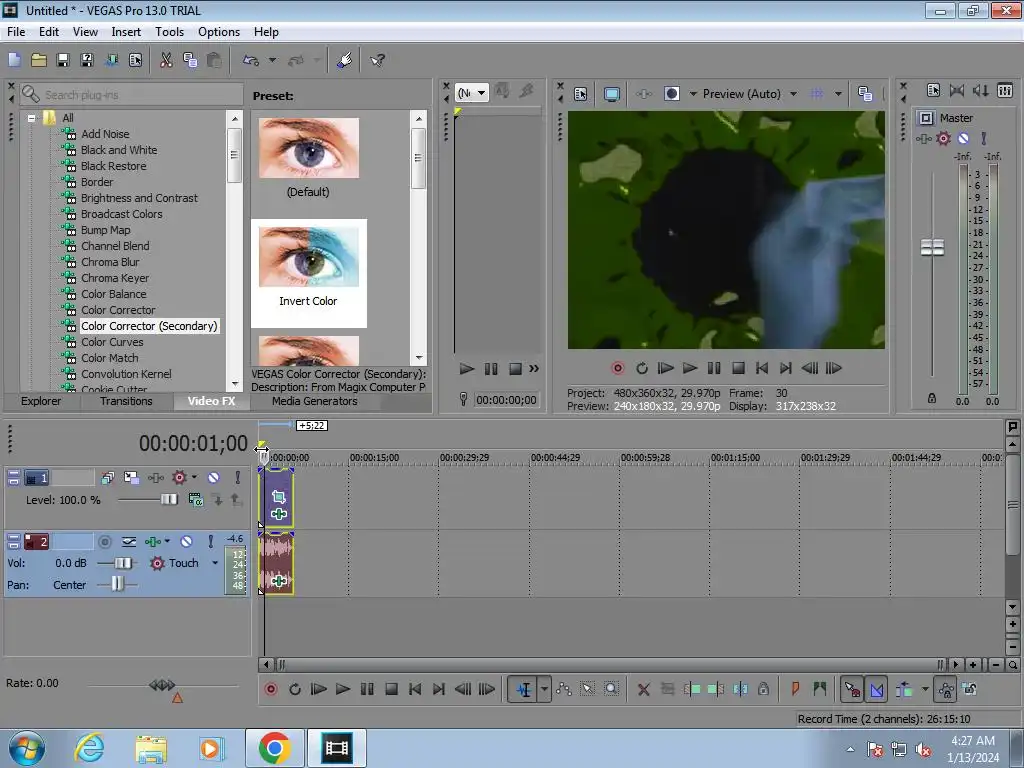Screen dimensions: 1024x768
Task: Open a project with the folder icon
Action: point(39,60)
